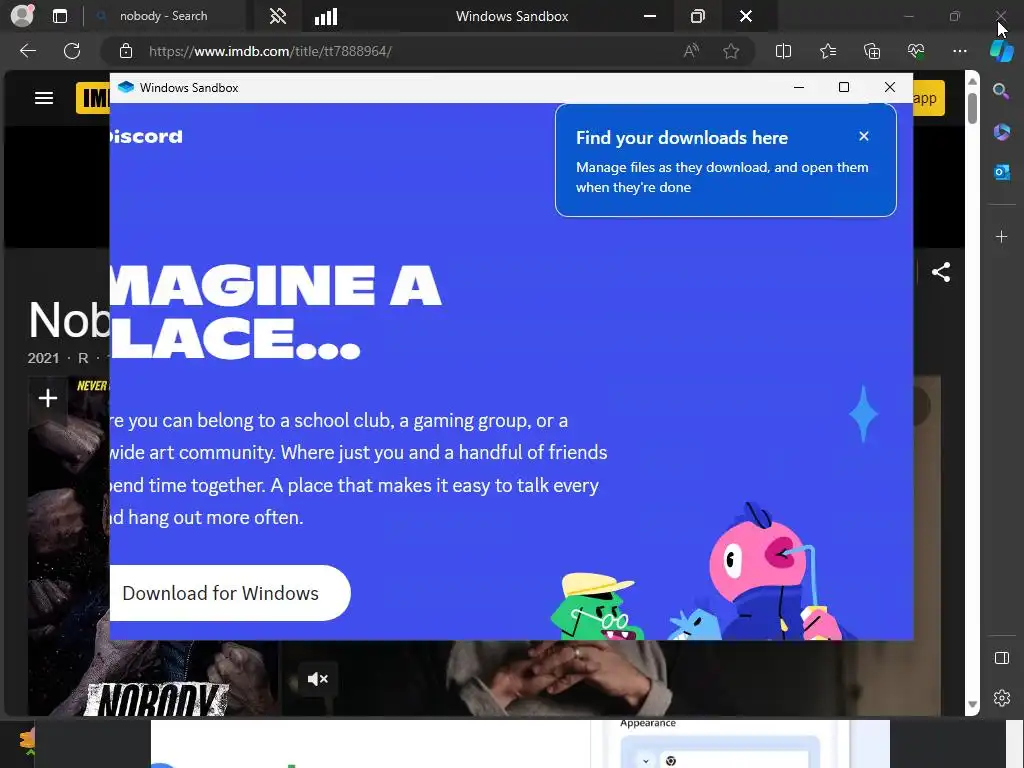Open Browser essentials heart icon
Viewport: 1024px width, 768px height.
click(x=916, y=51)
